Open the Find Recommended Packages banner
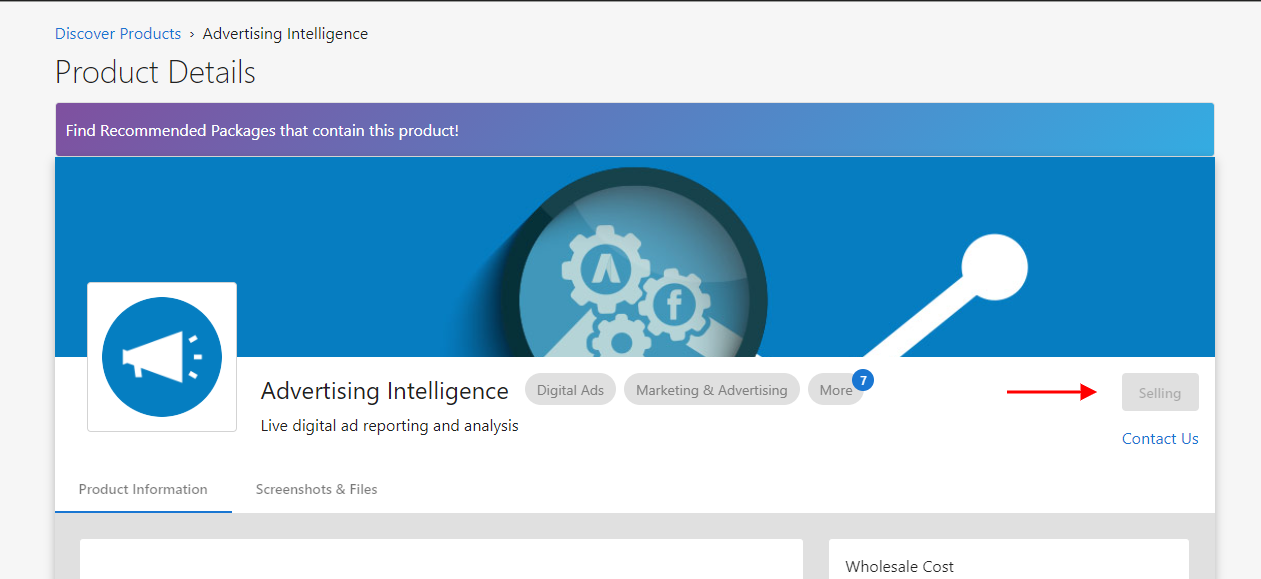Screen dimensions: 1261x579 634,130
